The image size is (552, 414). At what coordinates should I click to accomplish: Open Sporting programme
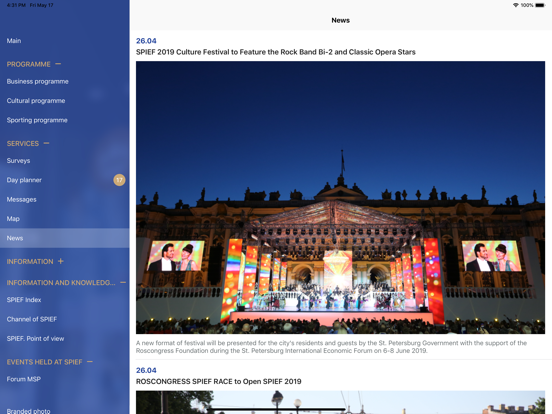coord(64,120)
